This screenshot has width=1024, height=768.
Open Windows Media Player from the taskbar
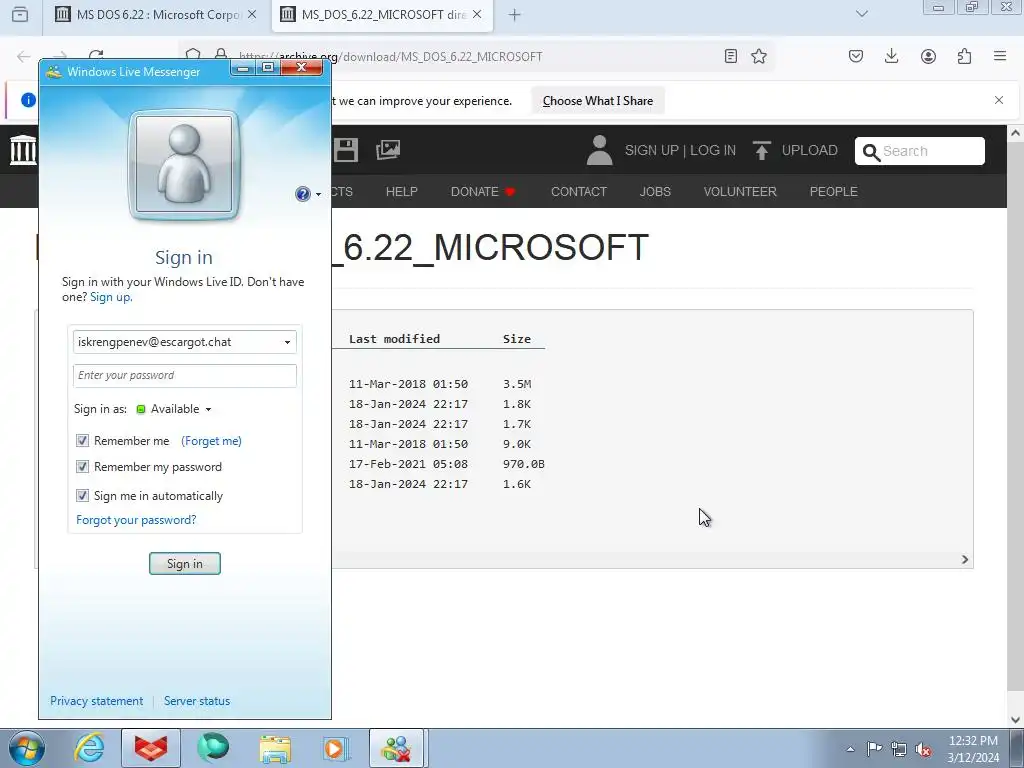(x=336, y=749)
